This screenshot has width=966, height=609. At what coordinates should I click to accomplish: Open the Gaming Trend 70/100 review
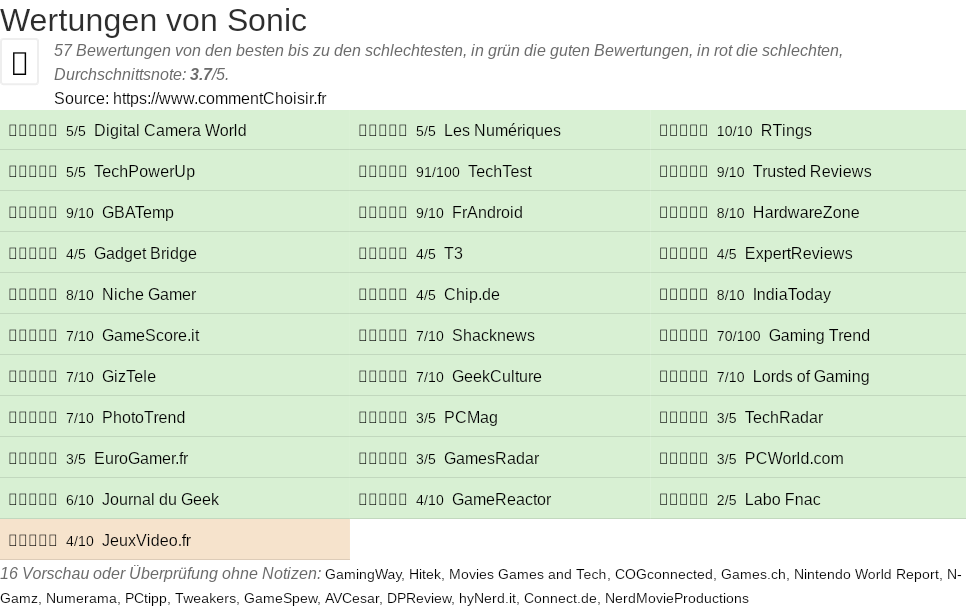pyautogui.click(x=819, y=336)
